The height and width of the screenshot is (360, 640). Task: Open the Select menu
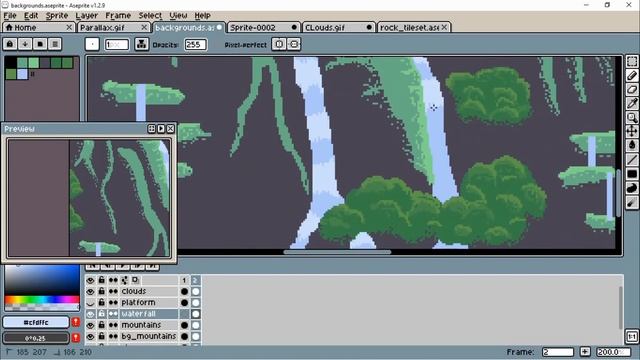150,16
